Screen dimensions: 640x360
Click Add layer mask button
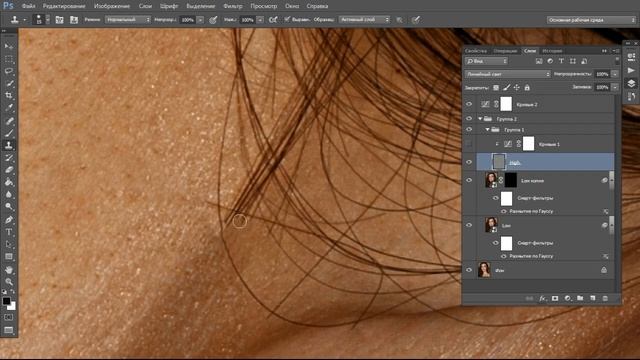pos(555,298)
